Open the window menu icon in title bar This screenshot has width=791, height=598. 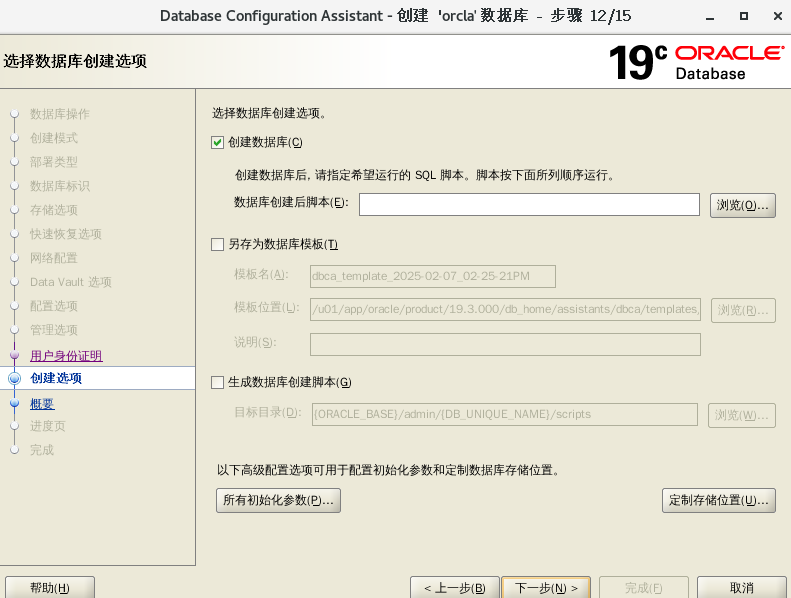pyautogui.click(x=15, y=16)
